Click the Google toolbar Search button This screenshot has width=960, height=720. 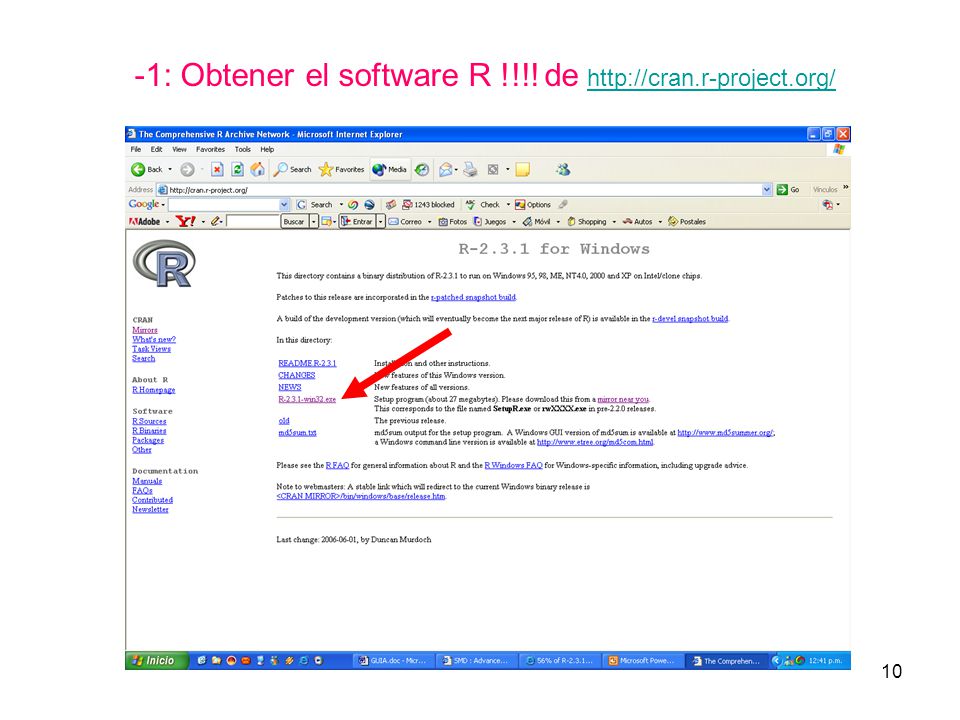pos(315,204)
